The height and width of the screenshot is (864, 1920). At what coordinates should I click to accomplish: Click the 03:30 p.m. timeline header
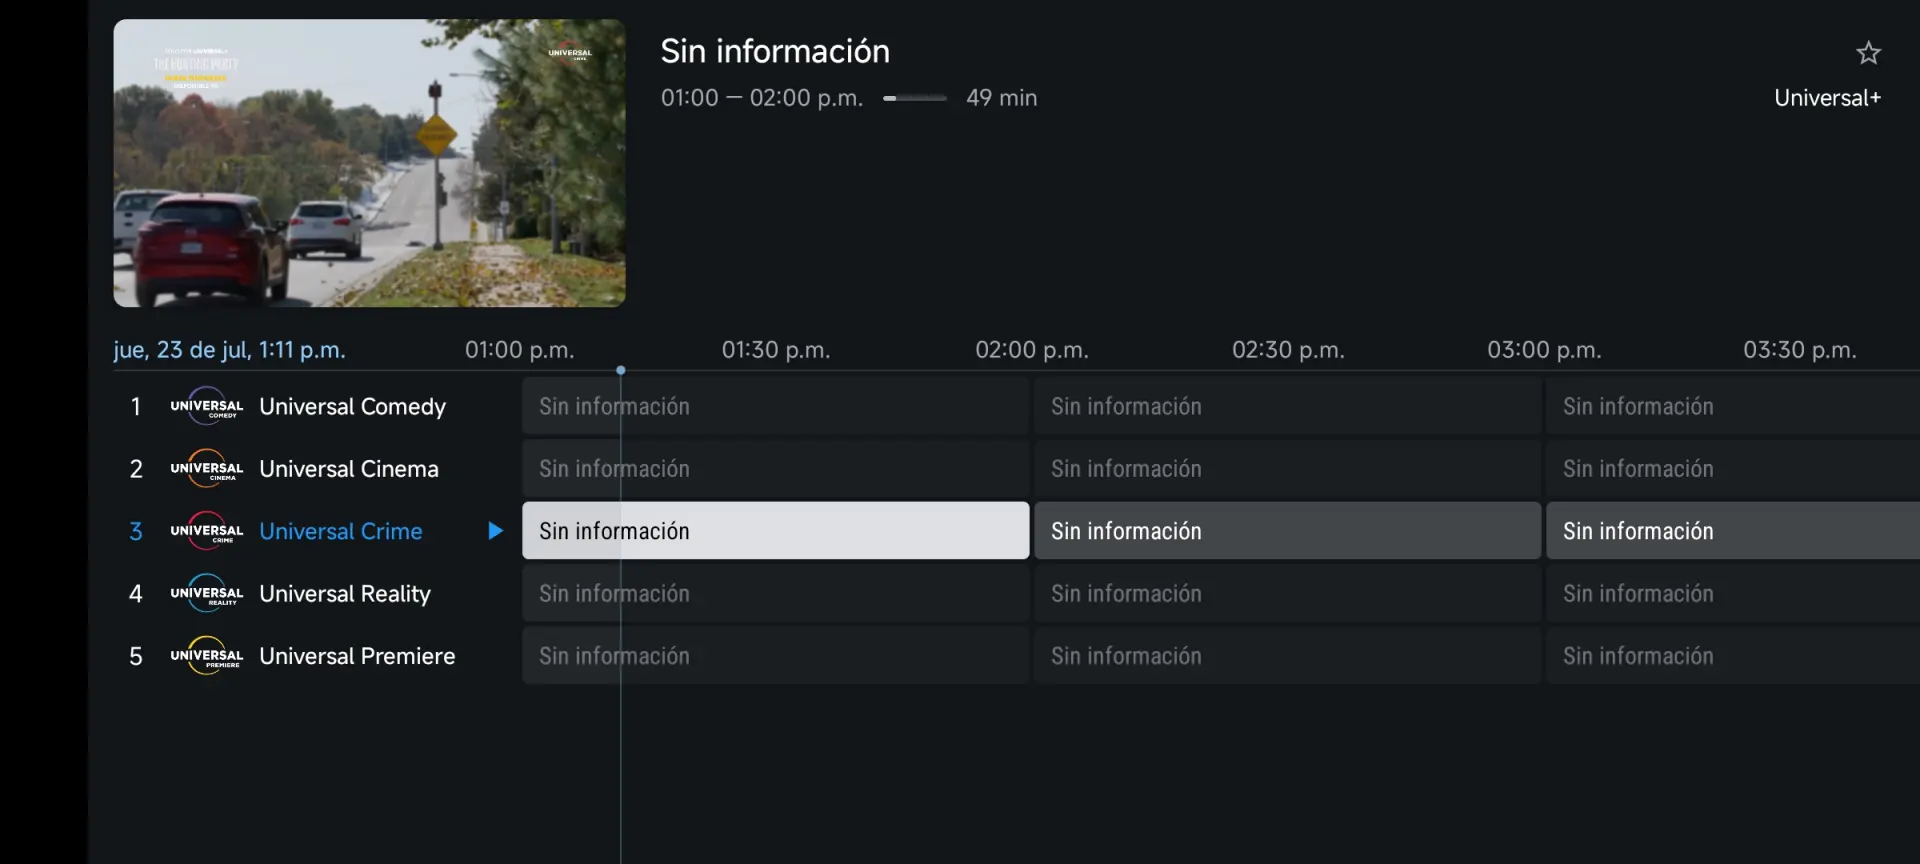1800,350
